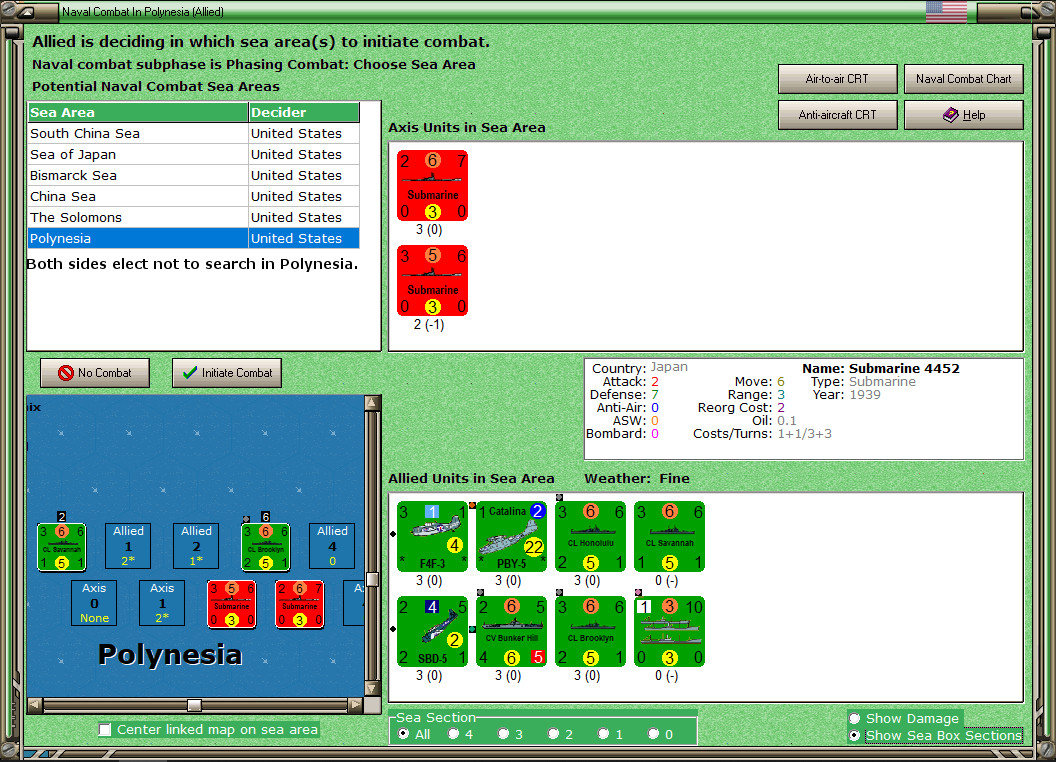
Task: Click the Initiate Combat button
Action: coord(227,373)
